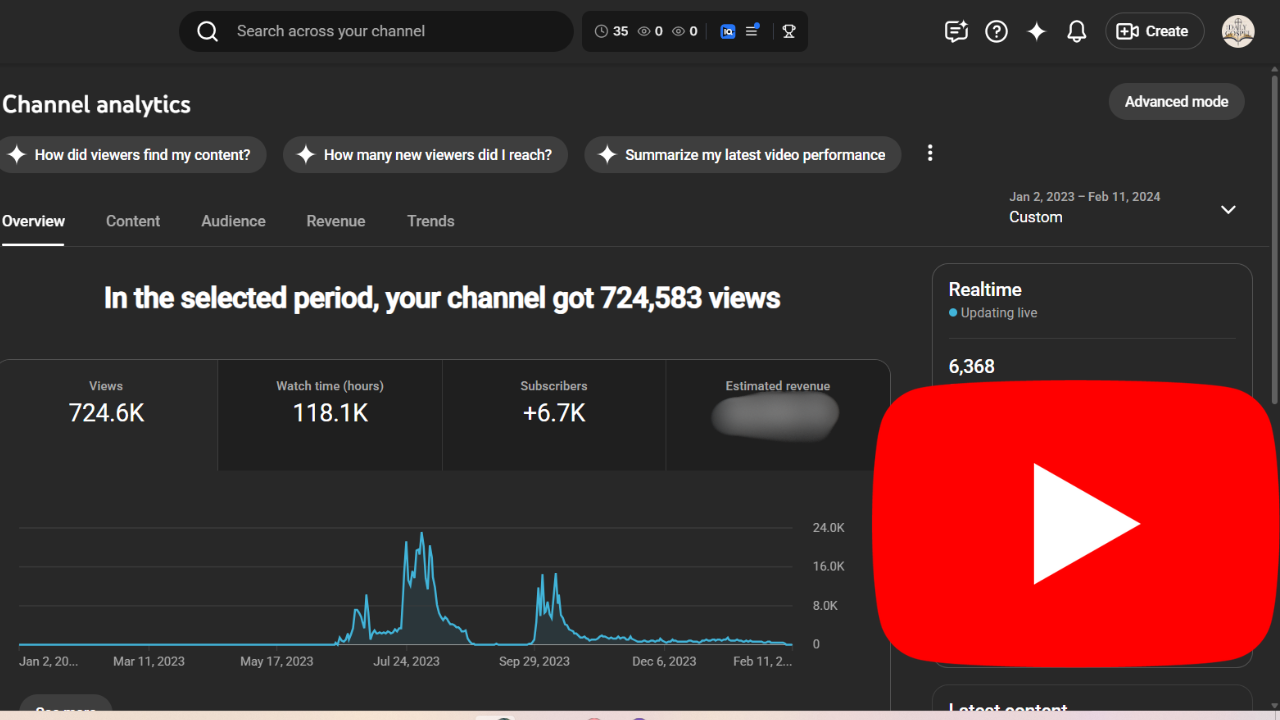Click the trophy icon in extension bar
The image size is (1280, 720).
[789, 31]
